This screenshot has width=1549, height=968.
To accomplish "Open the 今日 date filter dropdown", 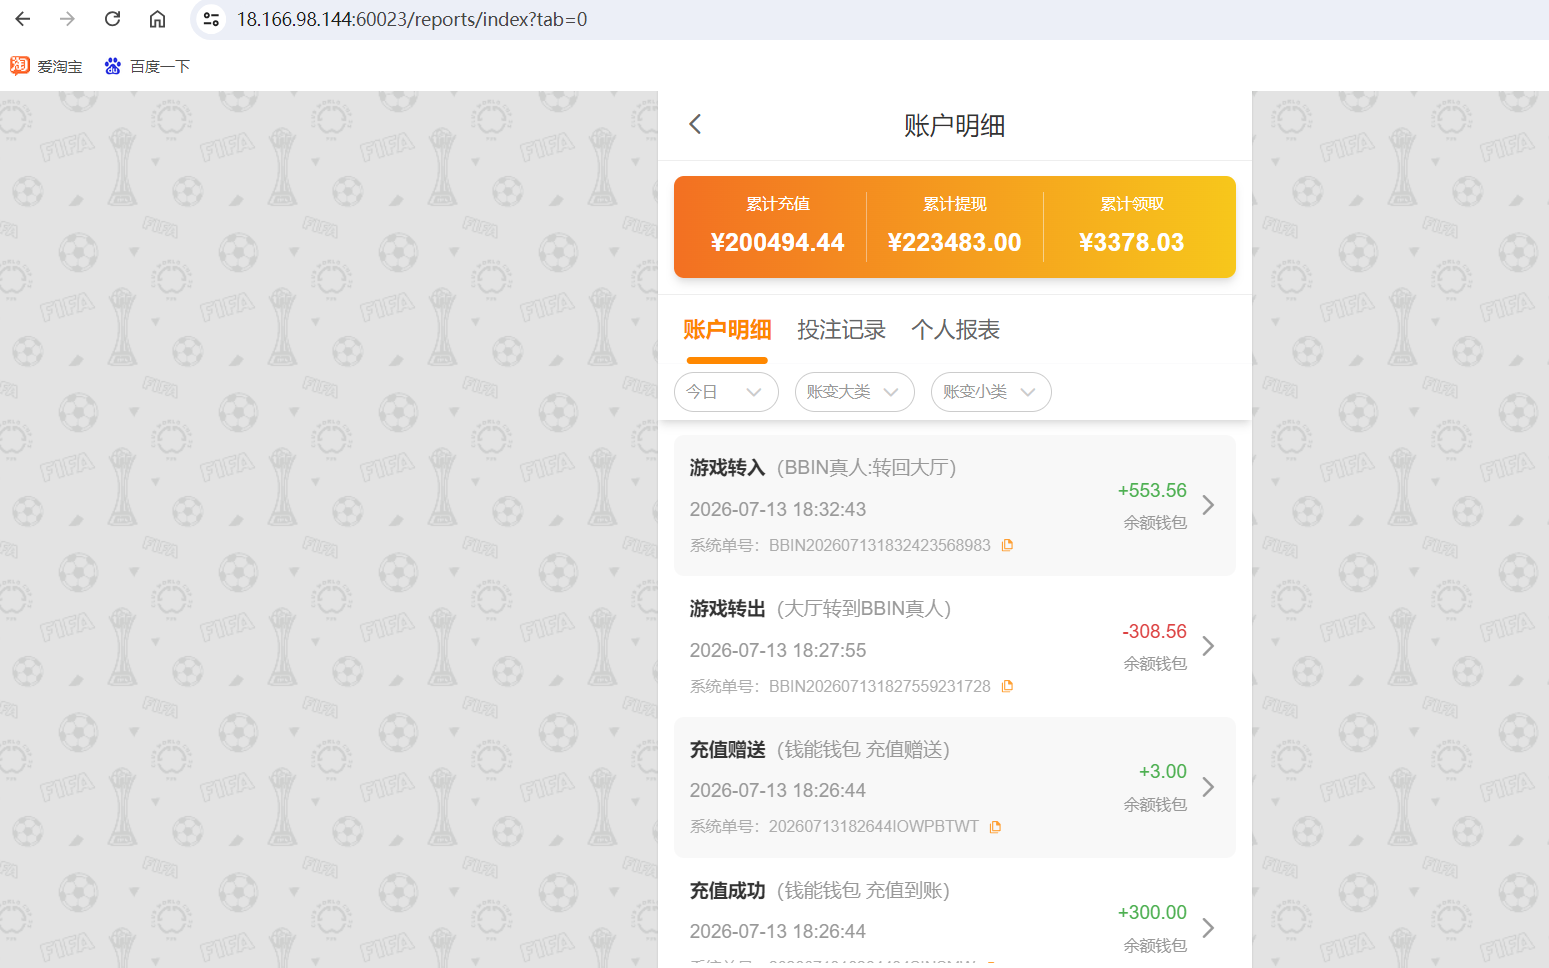I will click(x=726, y=392).
